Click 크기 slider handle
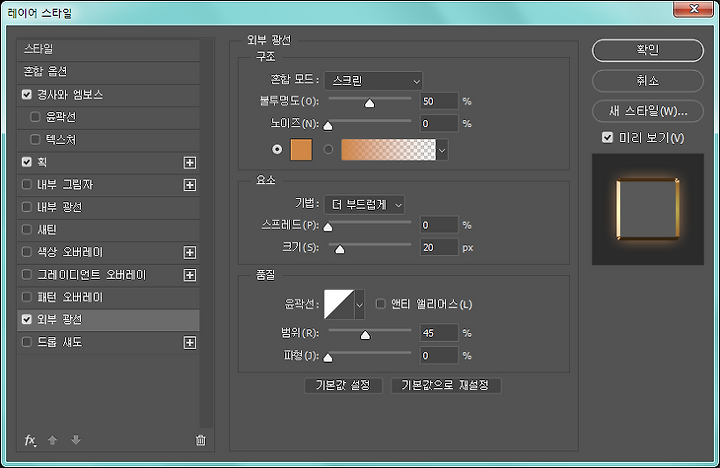Viewport: 720px width, 468px height. click(x=340, y=249)
